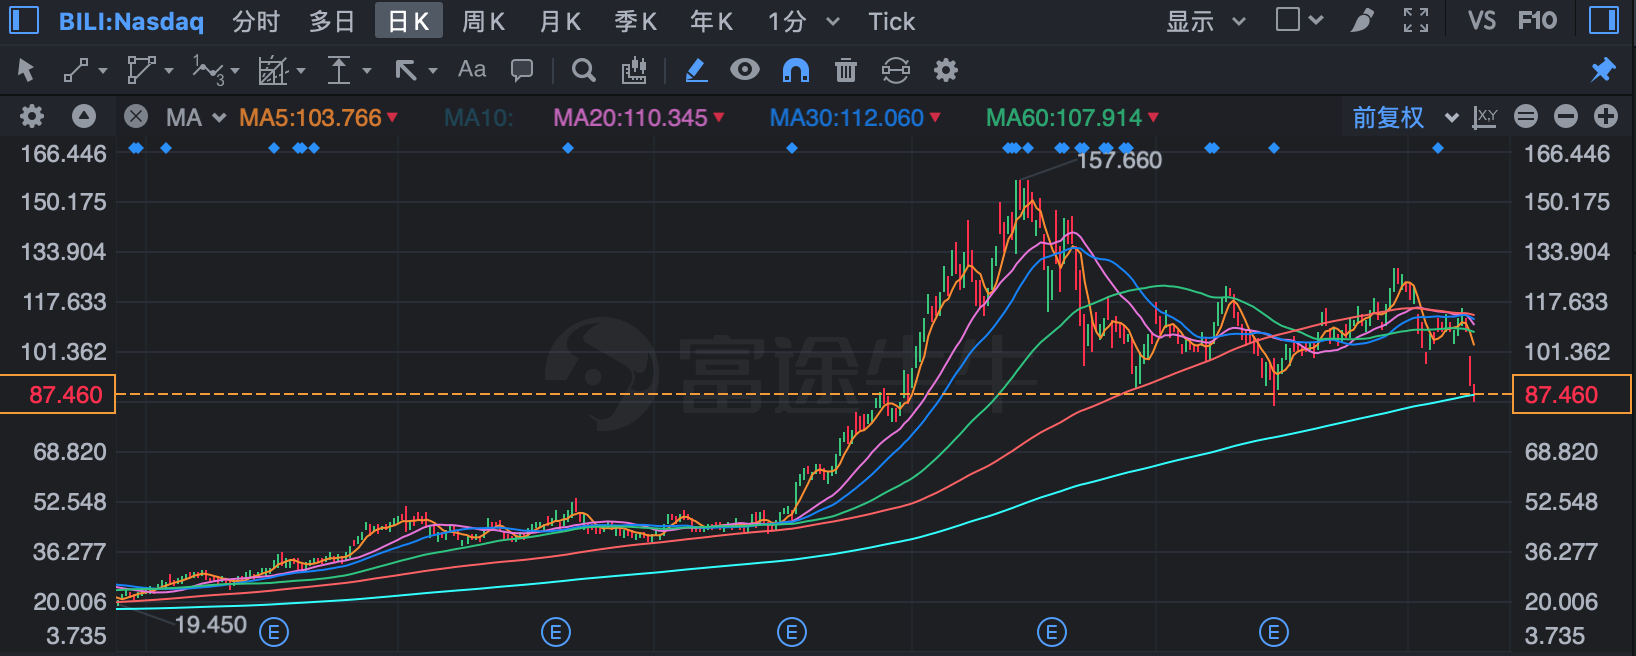Open indicator settings gear
The image size is (1636, 656).
point(32,117)
